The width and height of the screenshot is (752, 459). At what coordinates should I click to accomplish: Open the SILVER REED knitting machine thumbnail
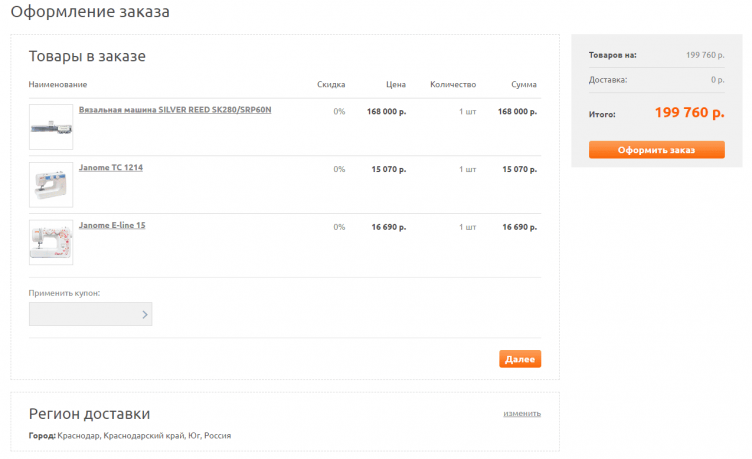(51, 127)
